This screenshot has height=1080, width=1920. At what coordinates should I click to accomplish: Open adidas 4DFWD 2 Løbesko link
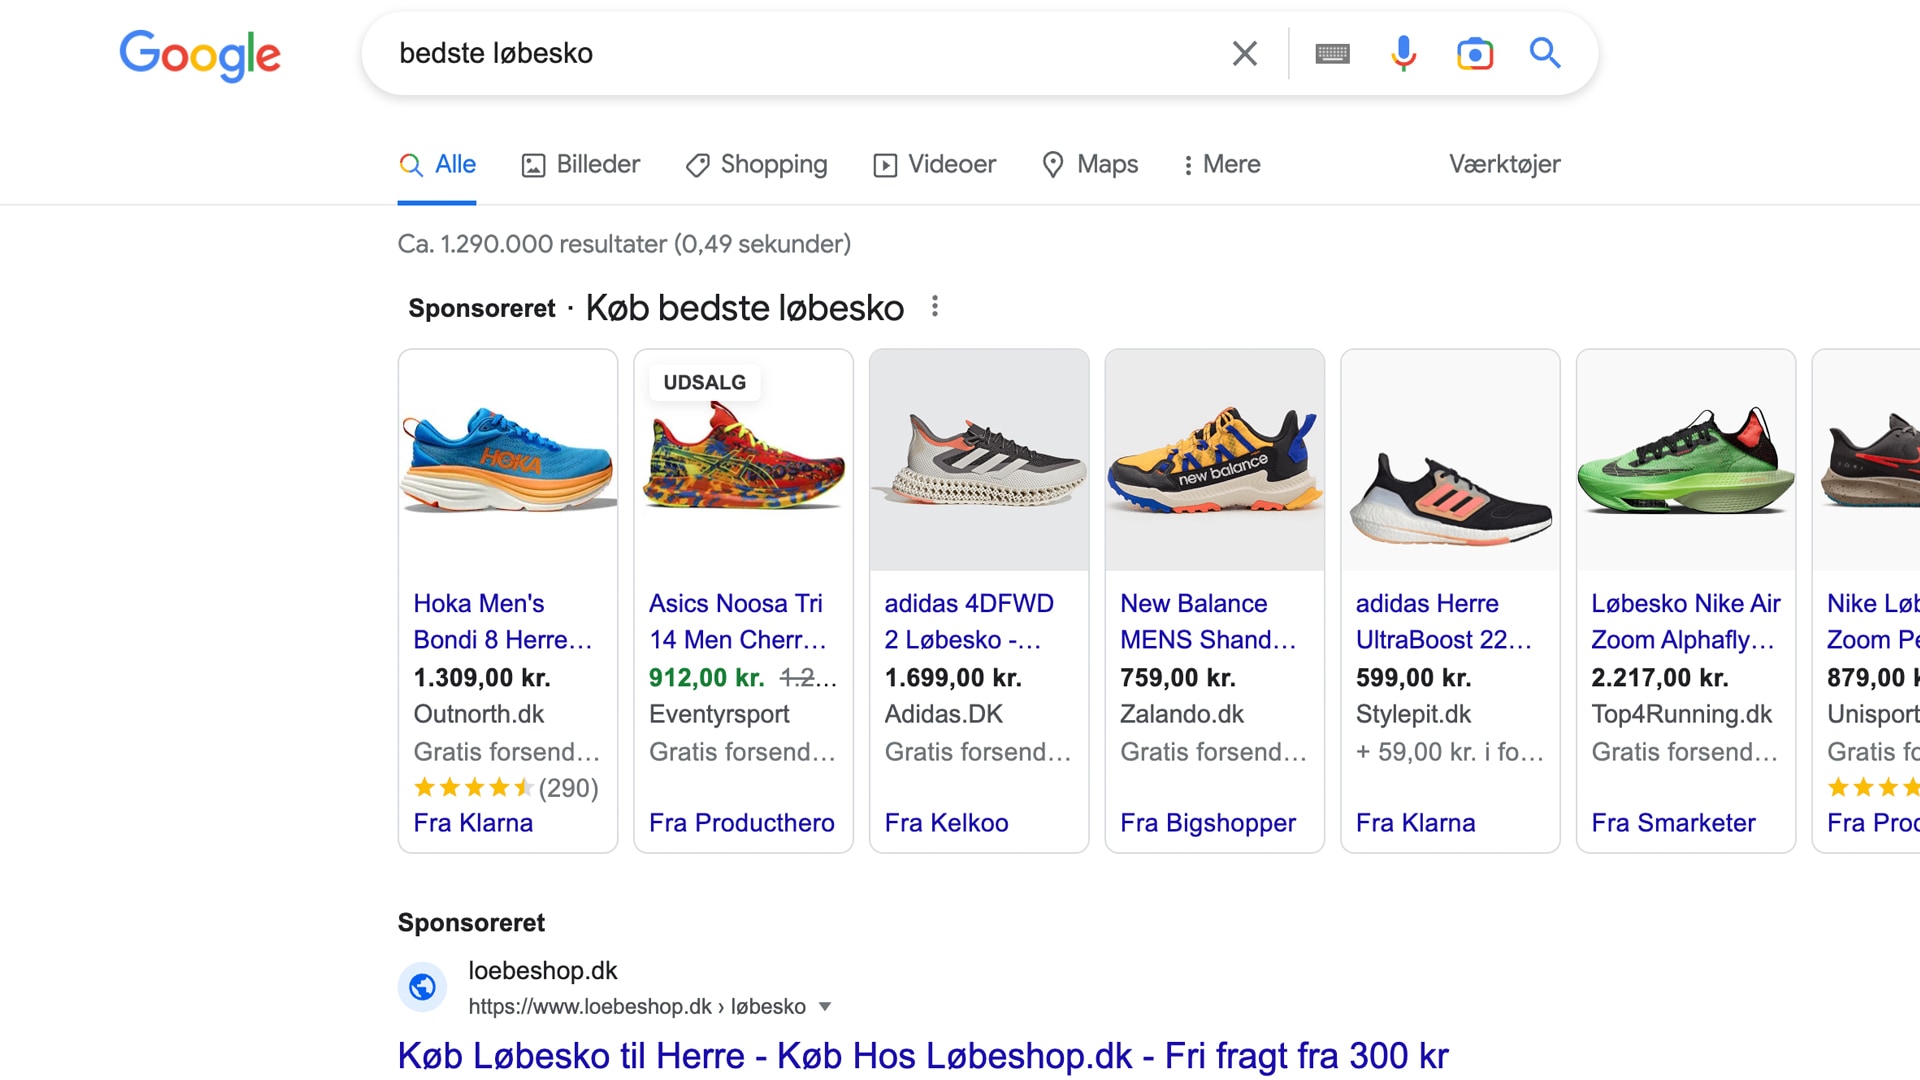pyautogui.click(x=969, y=621)
